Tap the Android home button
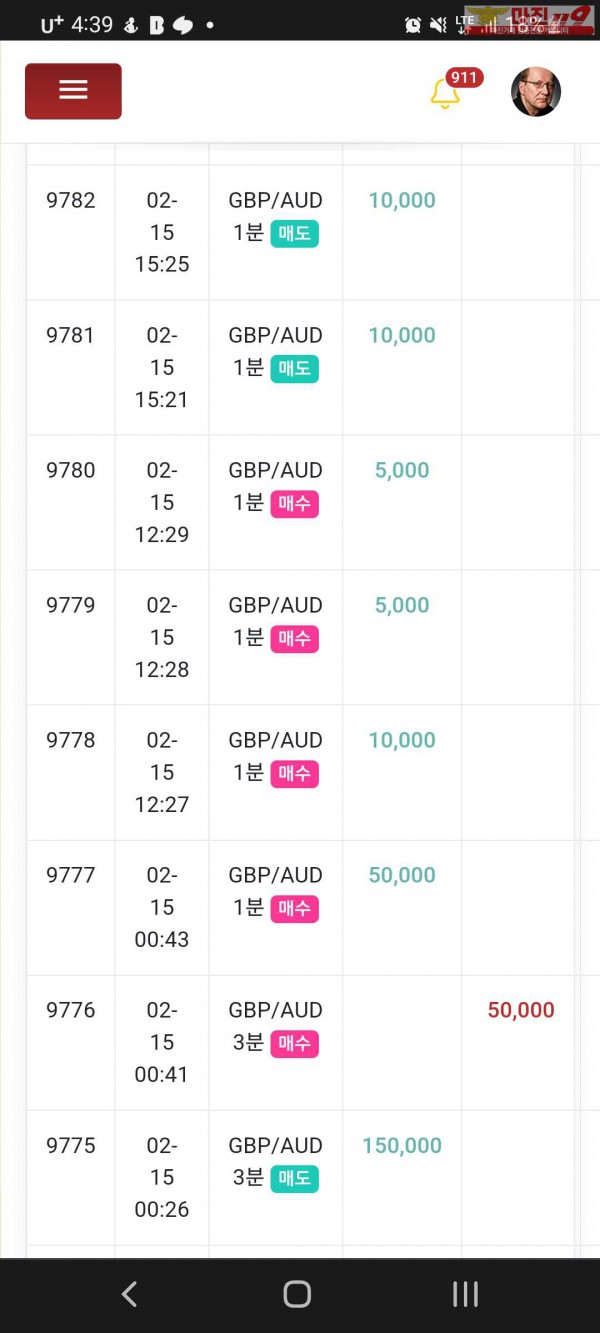 point(297,1294)
